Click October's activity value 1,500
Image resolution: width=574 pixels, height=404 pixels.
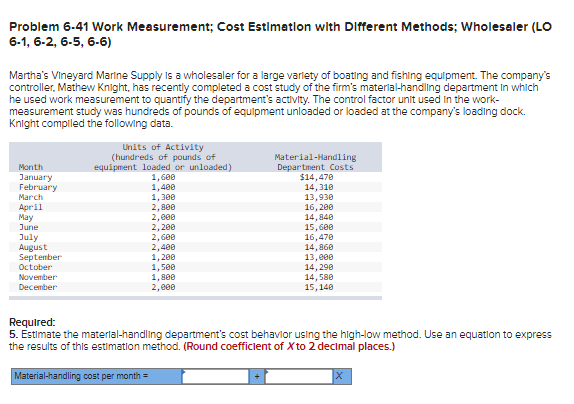163,267
